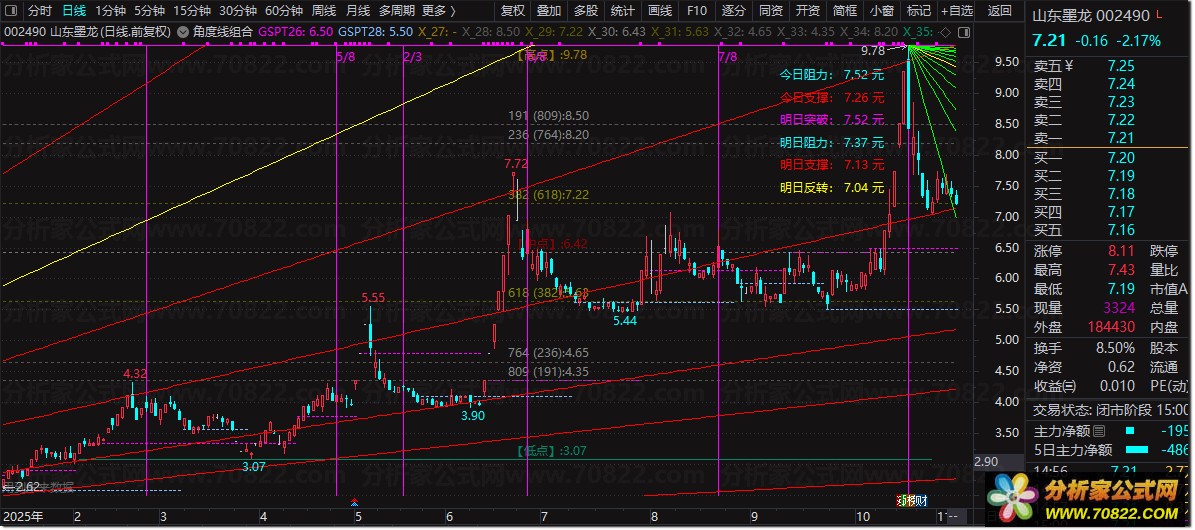This screenshot has height=530, width=1195.
Task: Click the diamond icon beside X_35
Action: [x=945, y=33]
